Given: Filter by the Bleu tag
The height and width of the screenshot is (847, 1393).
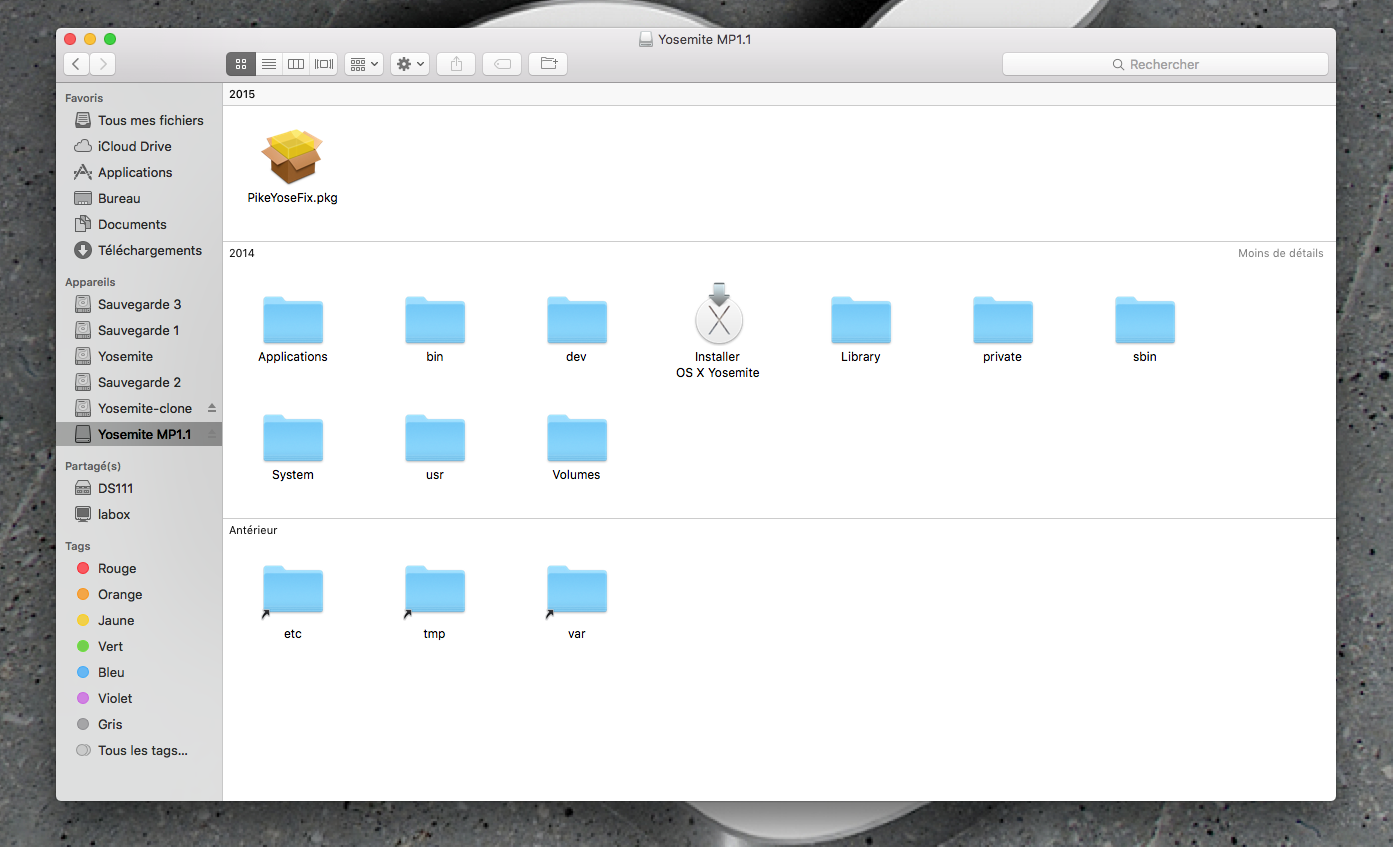Looking at the screenshot, I should click(139, 672).
